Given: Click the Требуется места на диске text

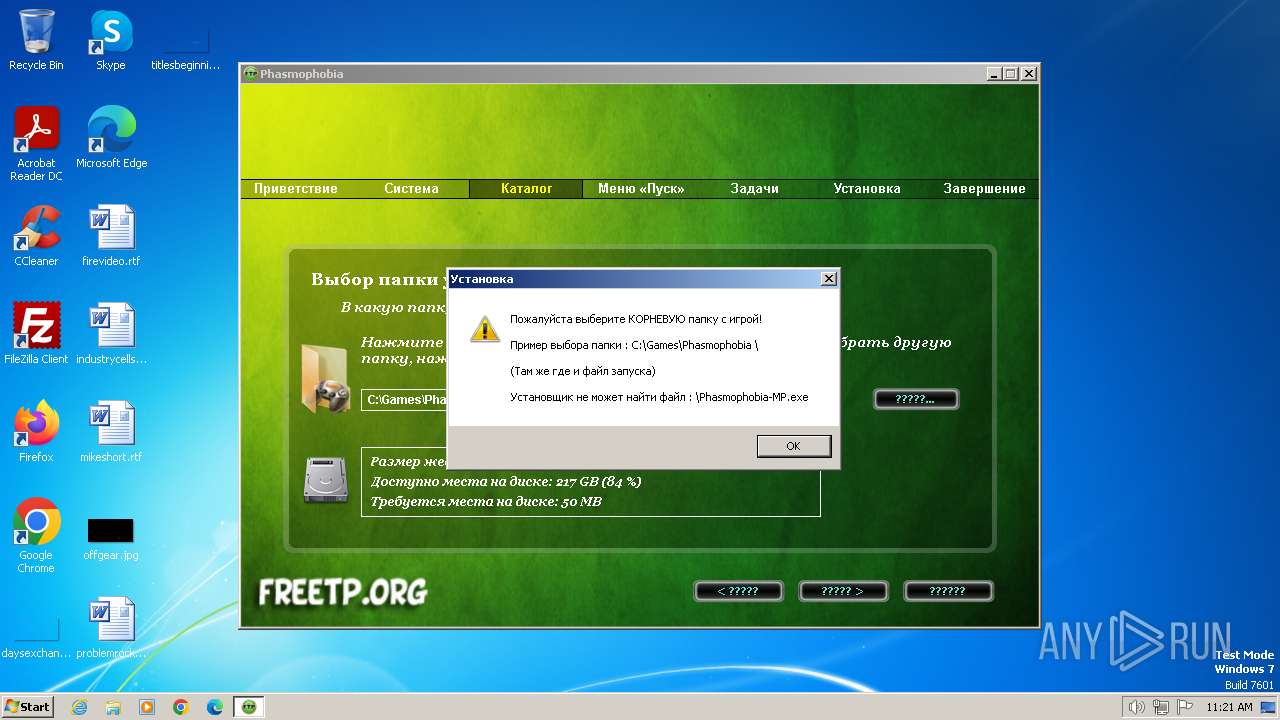Looking at the screenshot, I should [x=486, y=502].
